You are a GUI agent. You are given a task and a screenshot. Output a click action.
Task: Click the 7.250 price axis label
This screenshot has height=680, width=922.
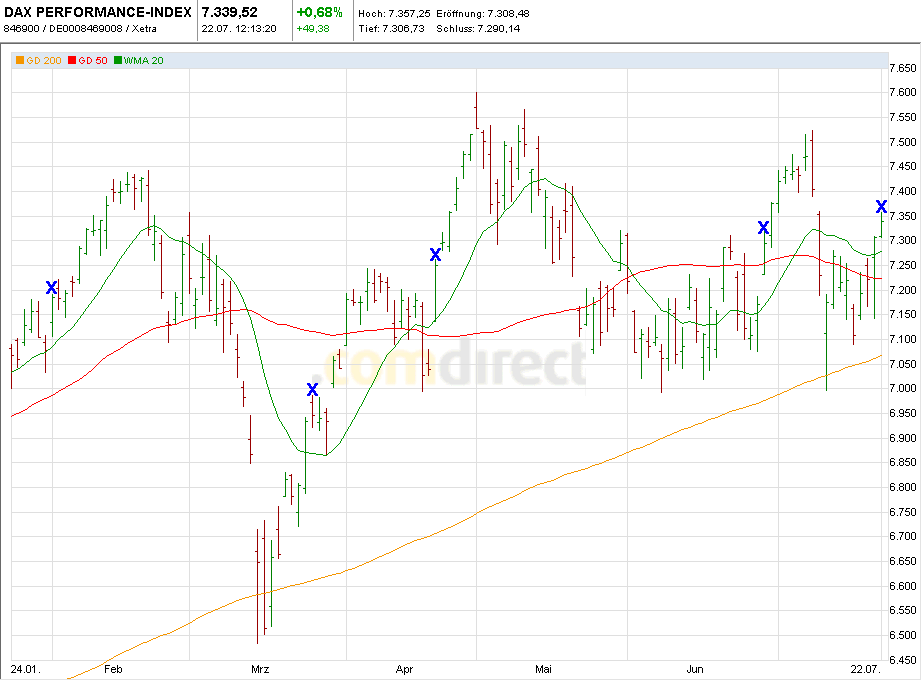[x=903, y=265]
